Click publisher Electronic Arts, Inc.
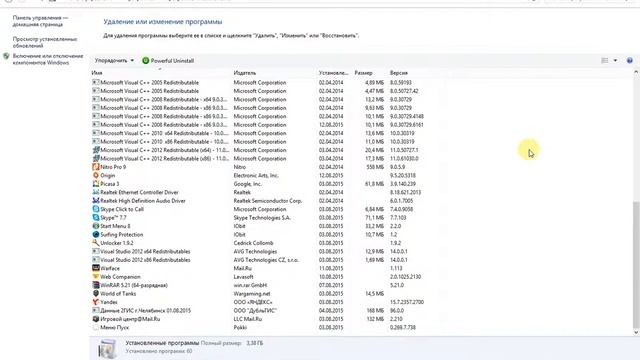 [x=256, y=175]
